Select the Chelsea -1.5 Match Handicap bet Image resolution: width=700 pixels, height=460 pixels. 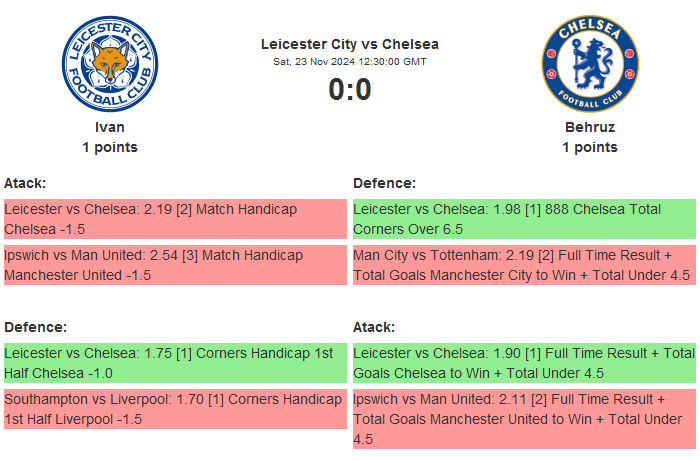174,219
